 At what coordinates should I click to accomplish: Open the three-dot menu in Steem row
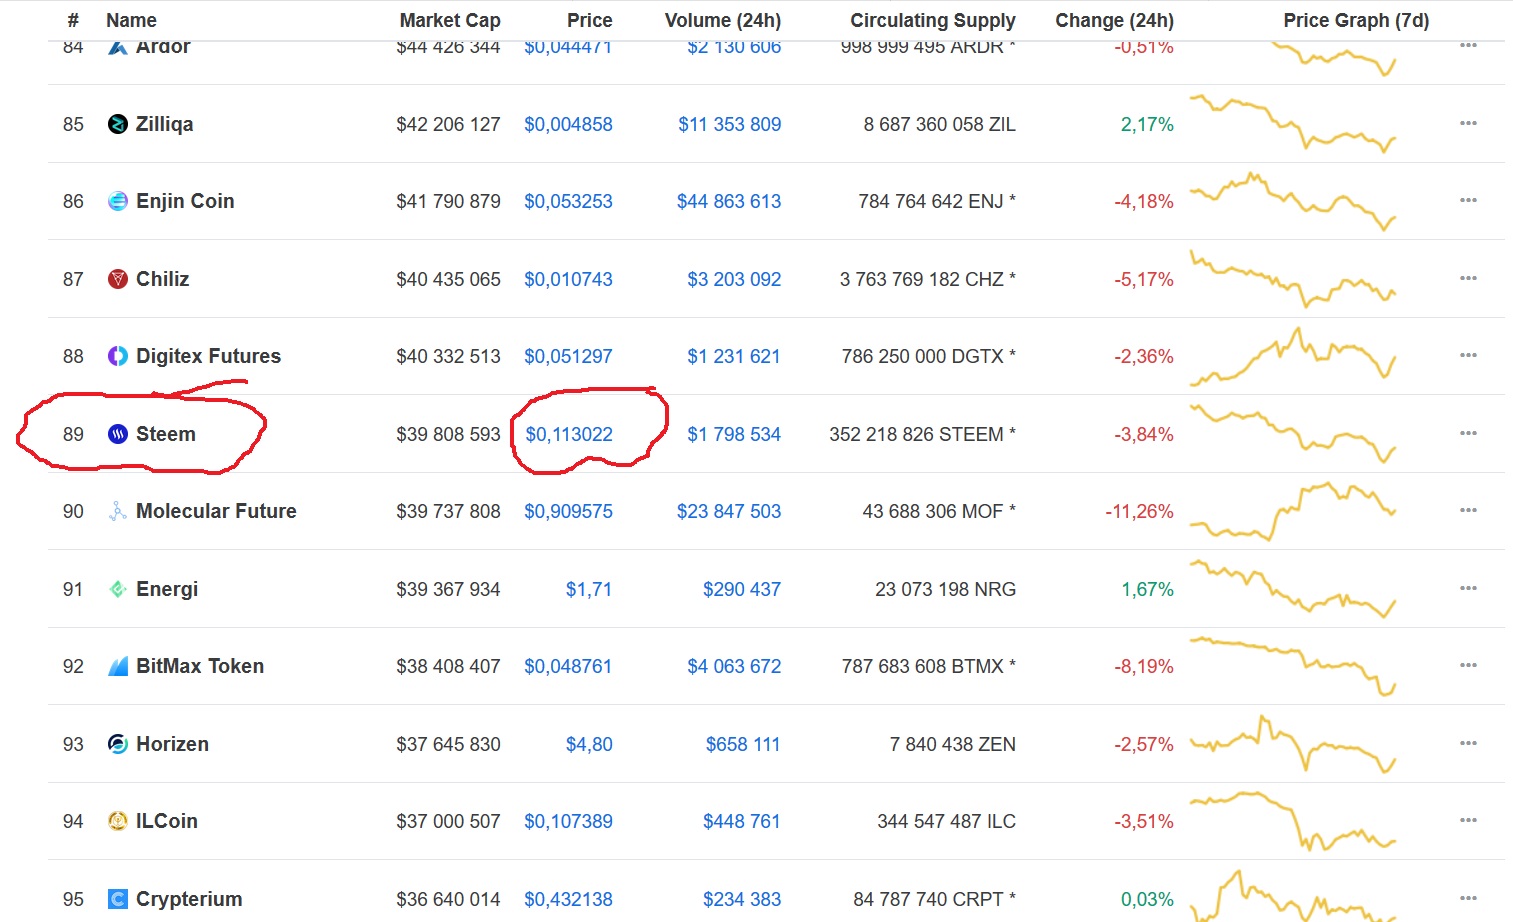[1467, 433]
